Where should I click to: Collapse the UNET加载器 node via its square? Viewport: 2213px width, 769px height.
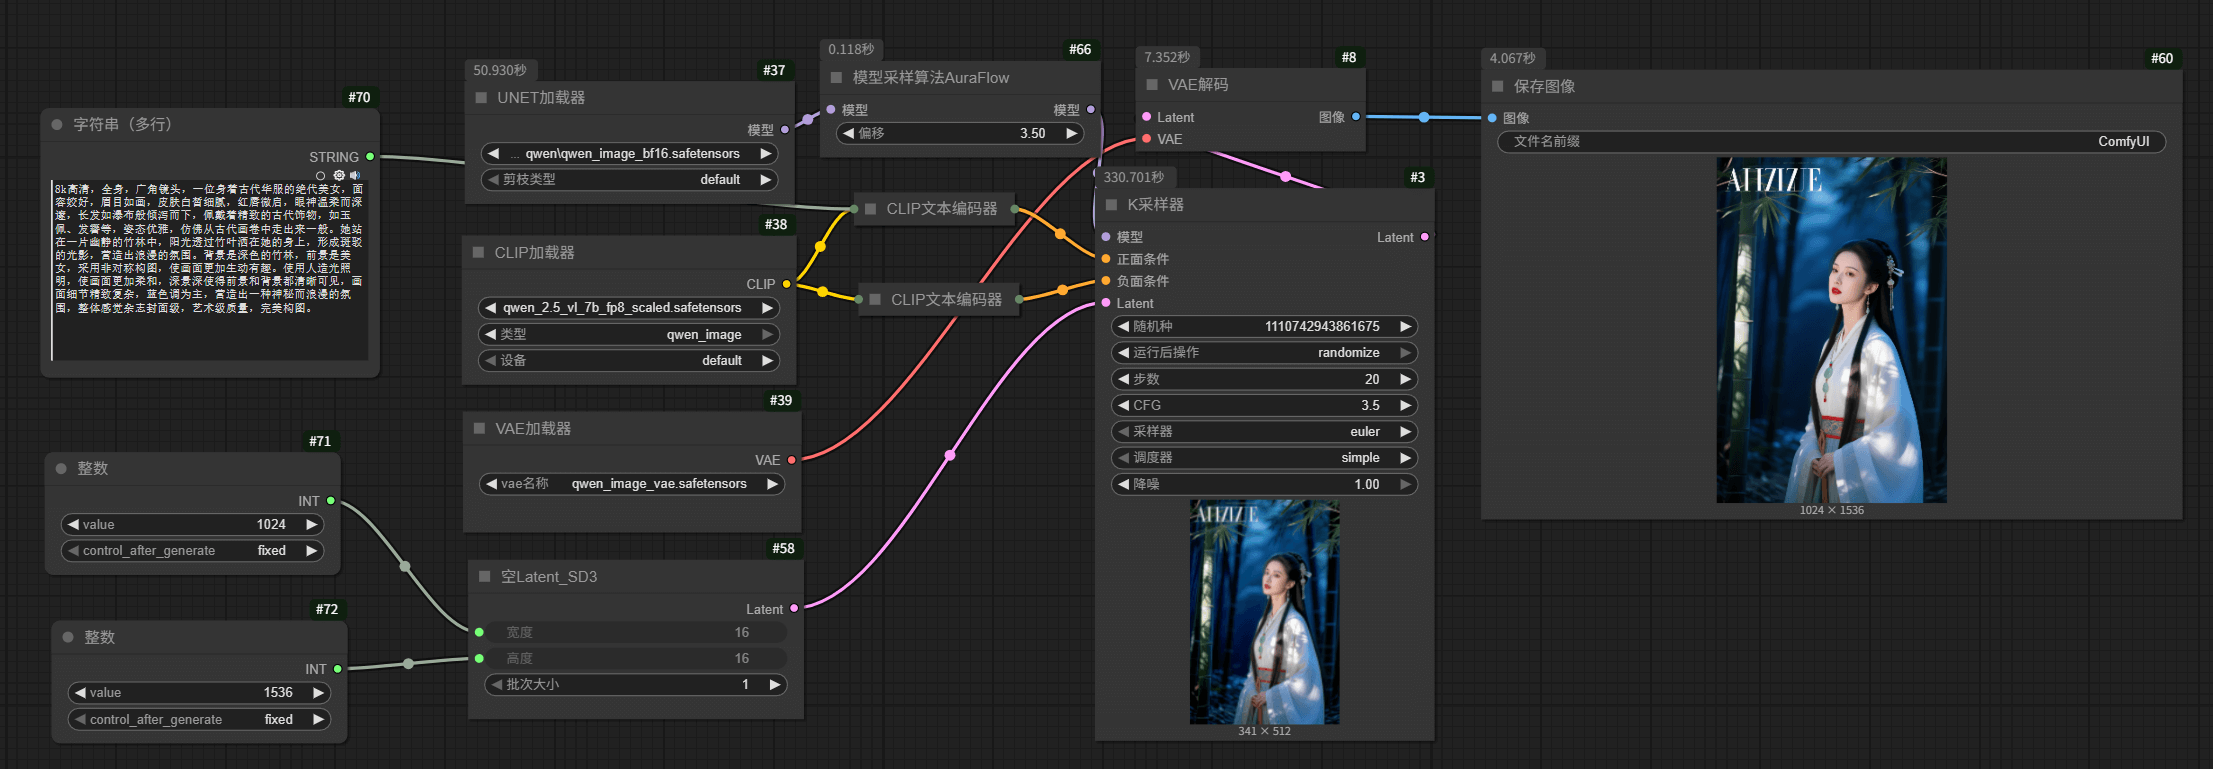[x=481, y=98]
